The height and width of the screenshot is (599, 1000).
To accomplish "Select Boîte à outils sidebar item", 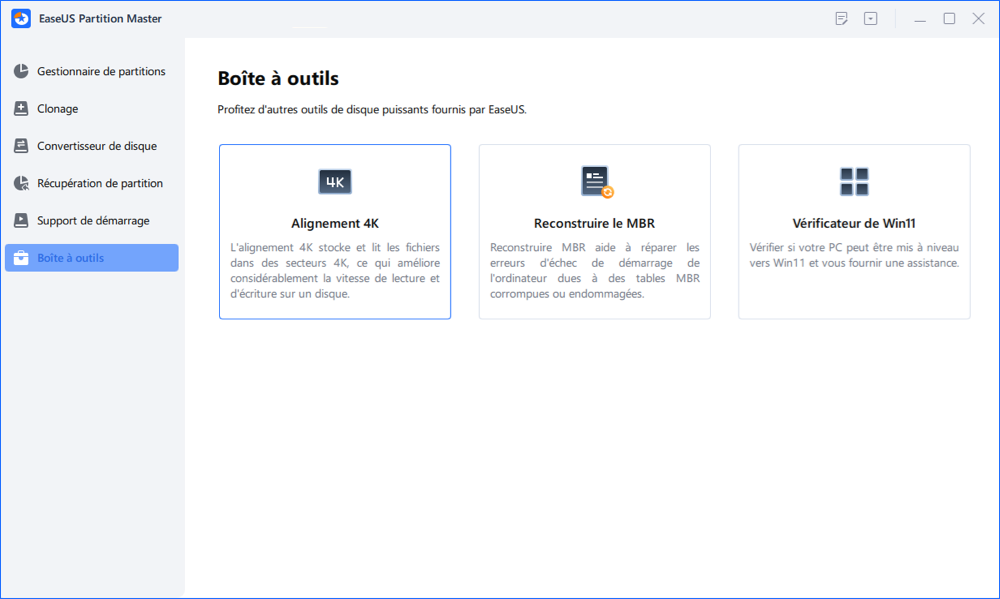I will [x=92, y=258].
